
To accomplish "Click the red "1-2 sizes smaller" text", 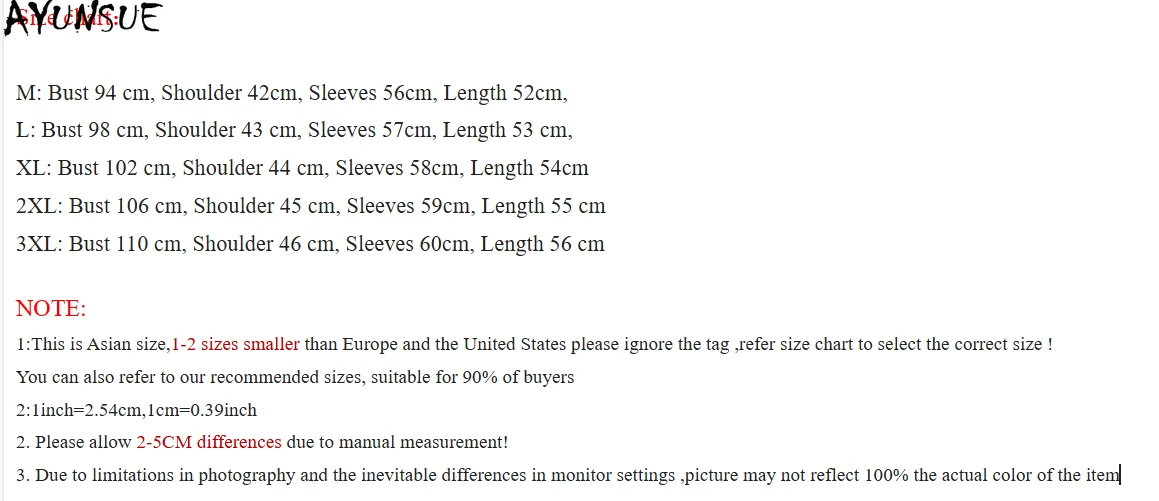I will coord(235,344).
